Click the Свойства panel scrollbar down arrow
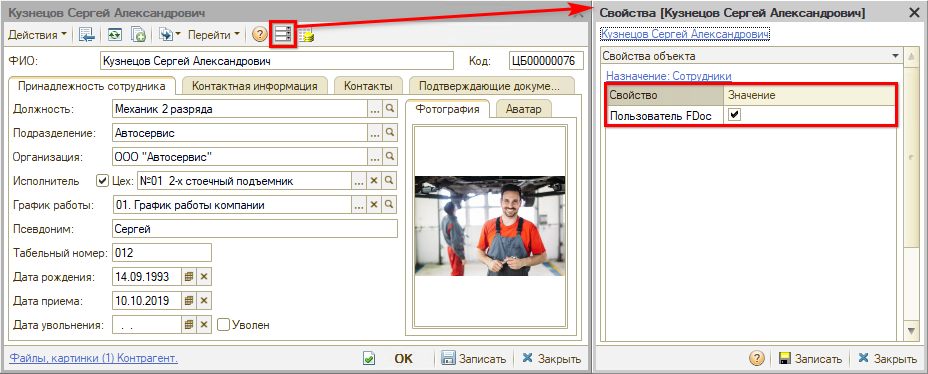Viewport: 928px width, 374px height. (x=911, y=330)
